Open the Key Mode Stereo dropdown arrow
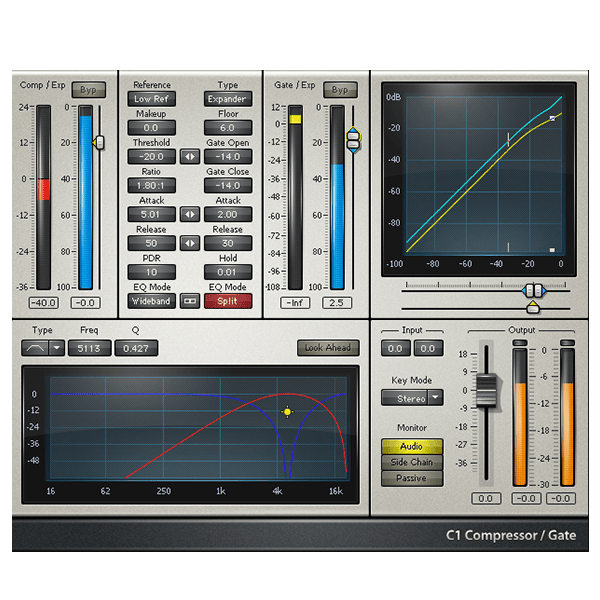Screen dimensions: 600x600 click(436, 398)
